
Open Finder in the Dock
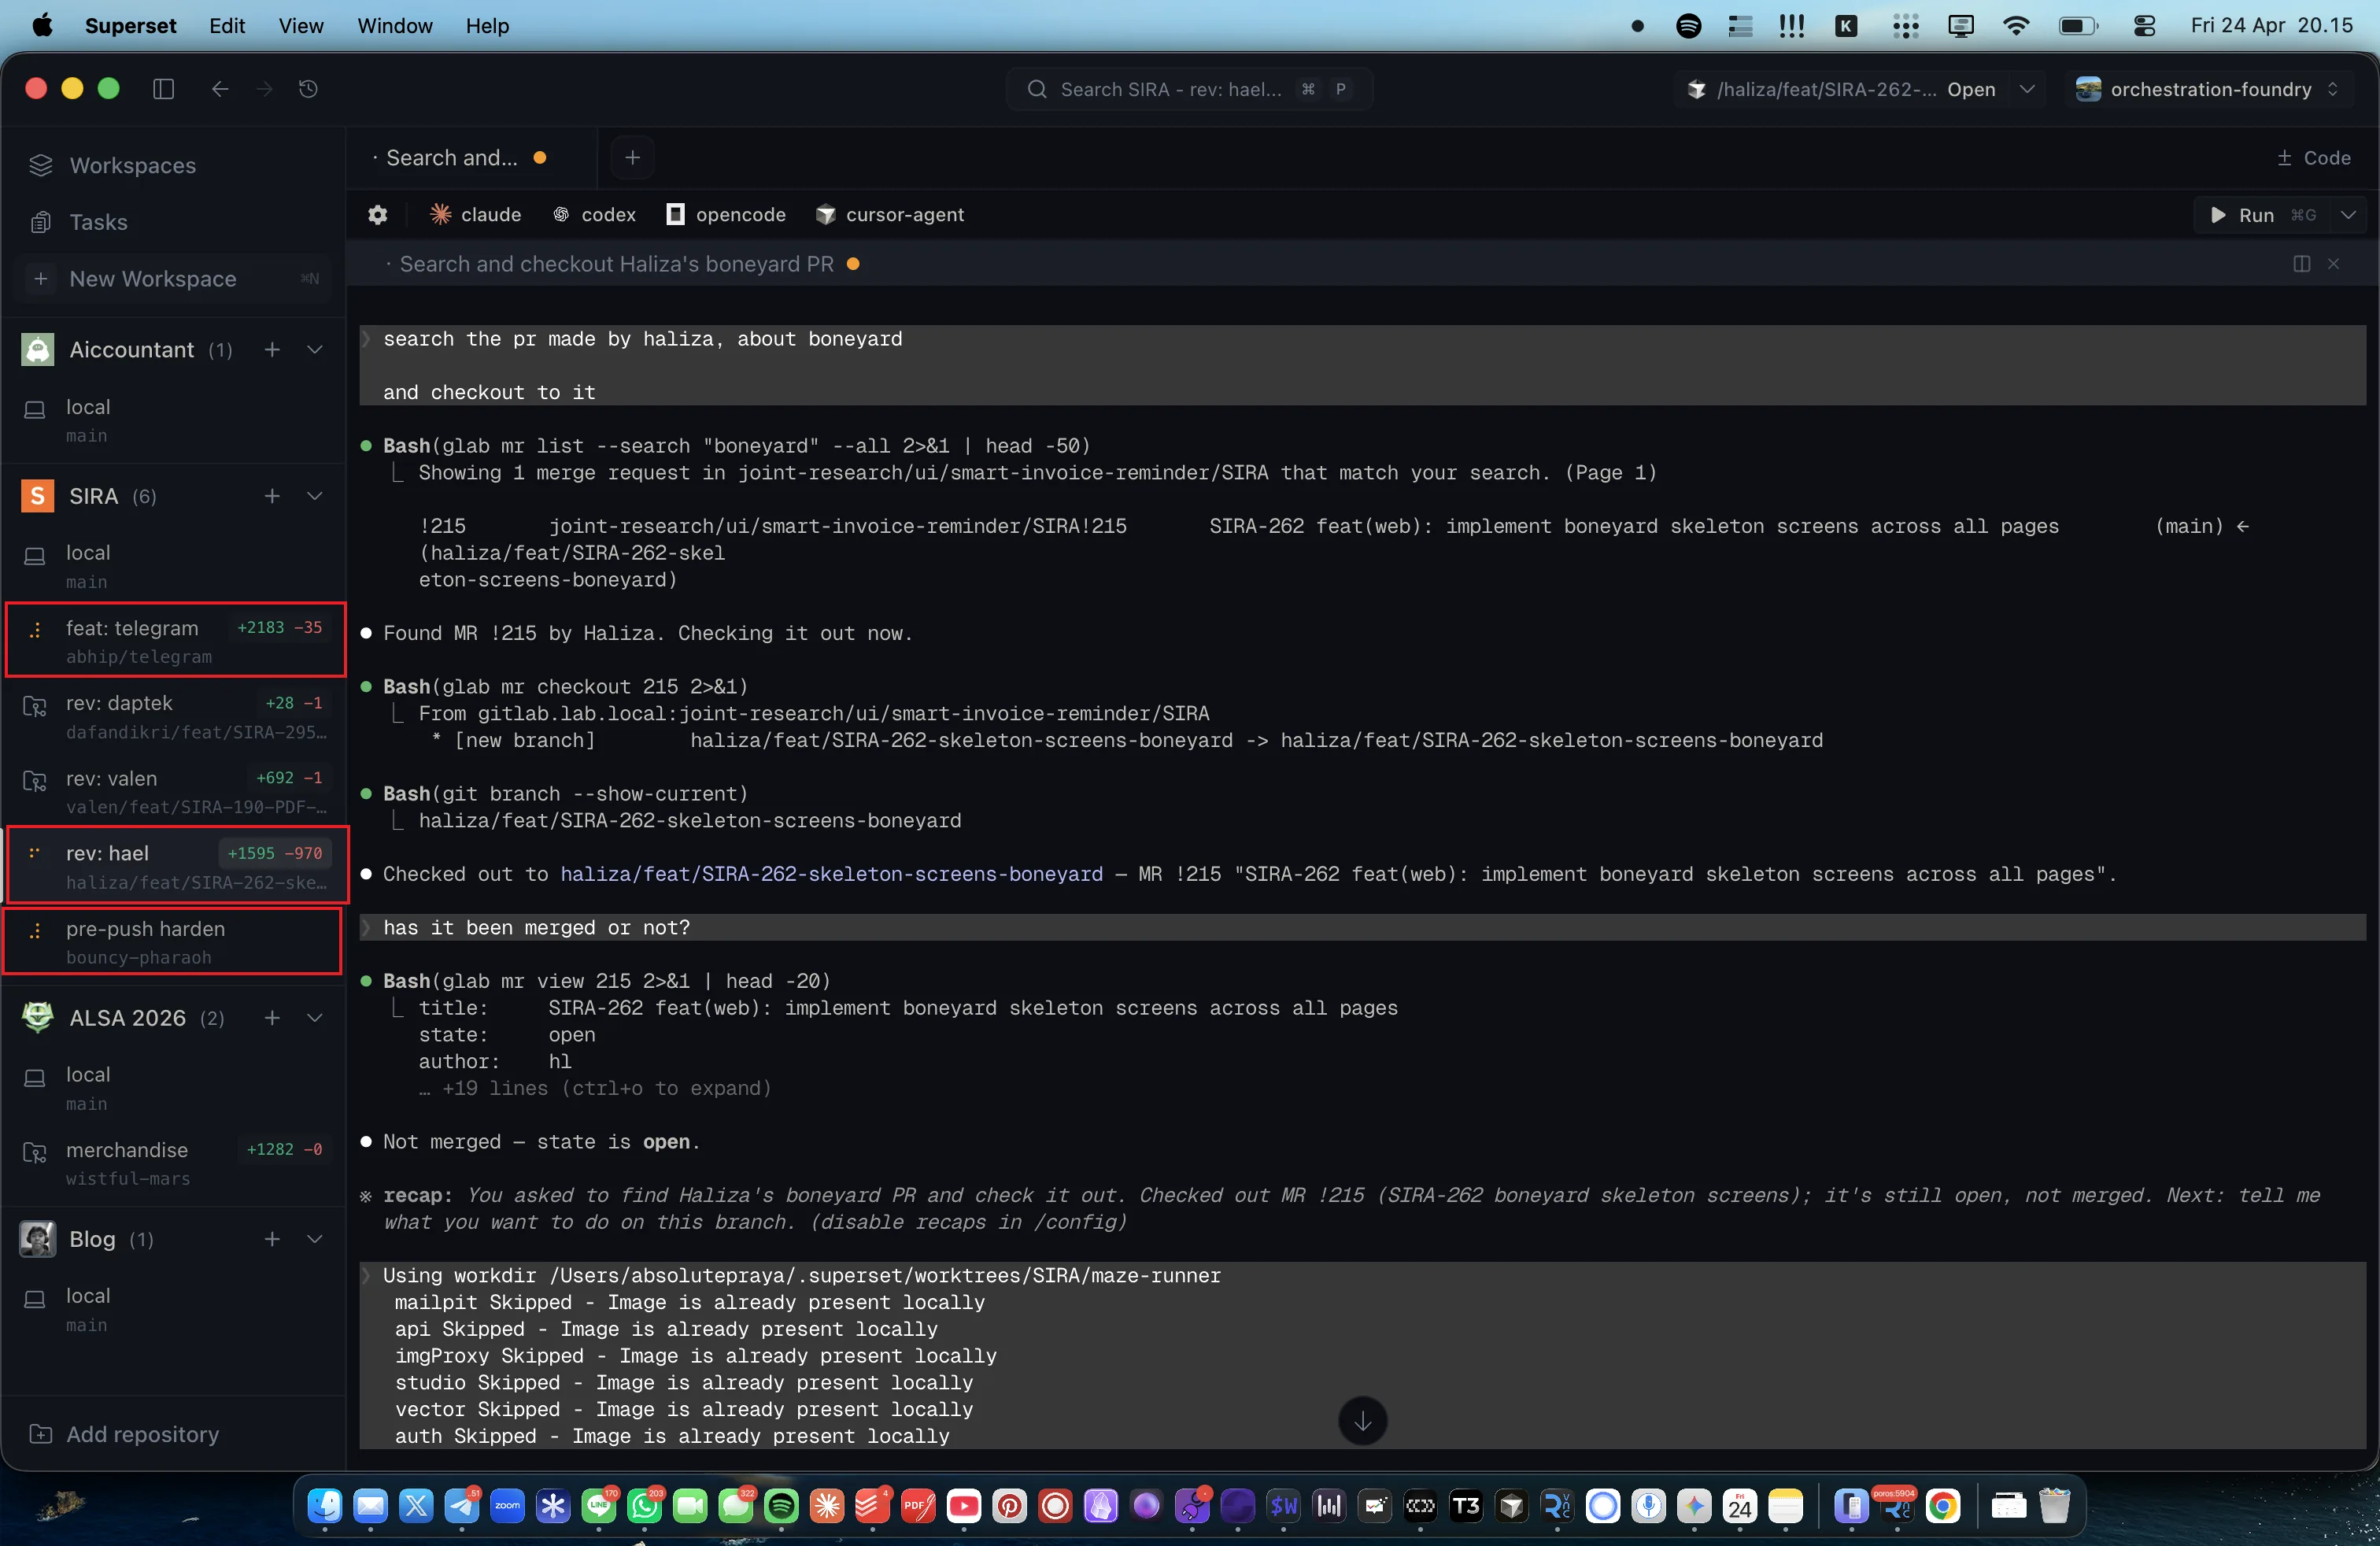tap(325, 1505)
